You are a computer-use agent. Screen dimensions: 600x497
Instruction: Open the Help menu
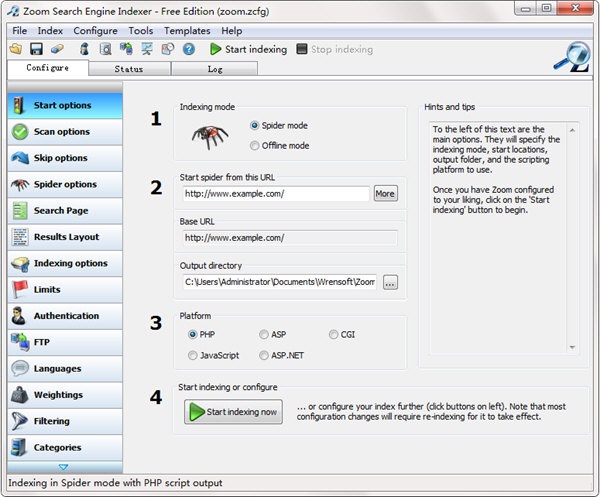(232, 31)
